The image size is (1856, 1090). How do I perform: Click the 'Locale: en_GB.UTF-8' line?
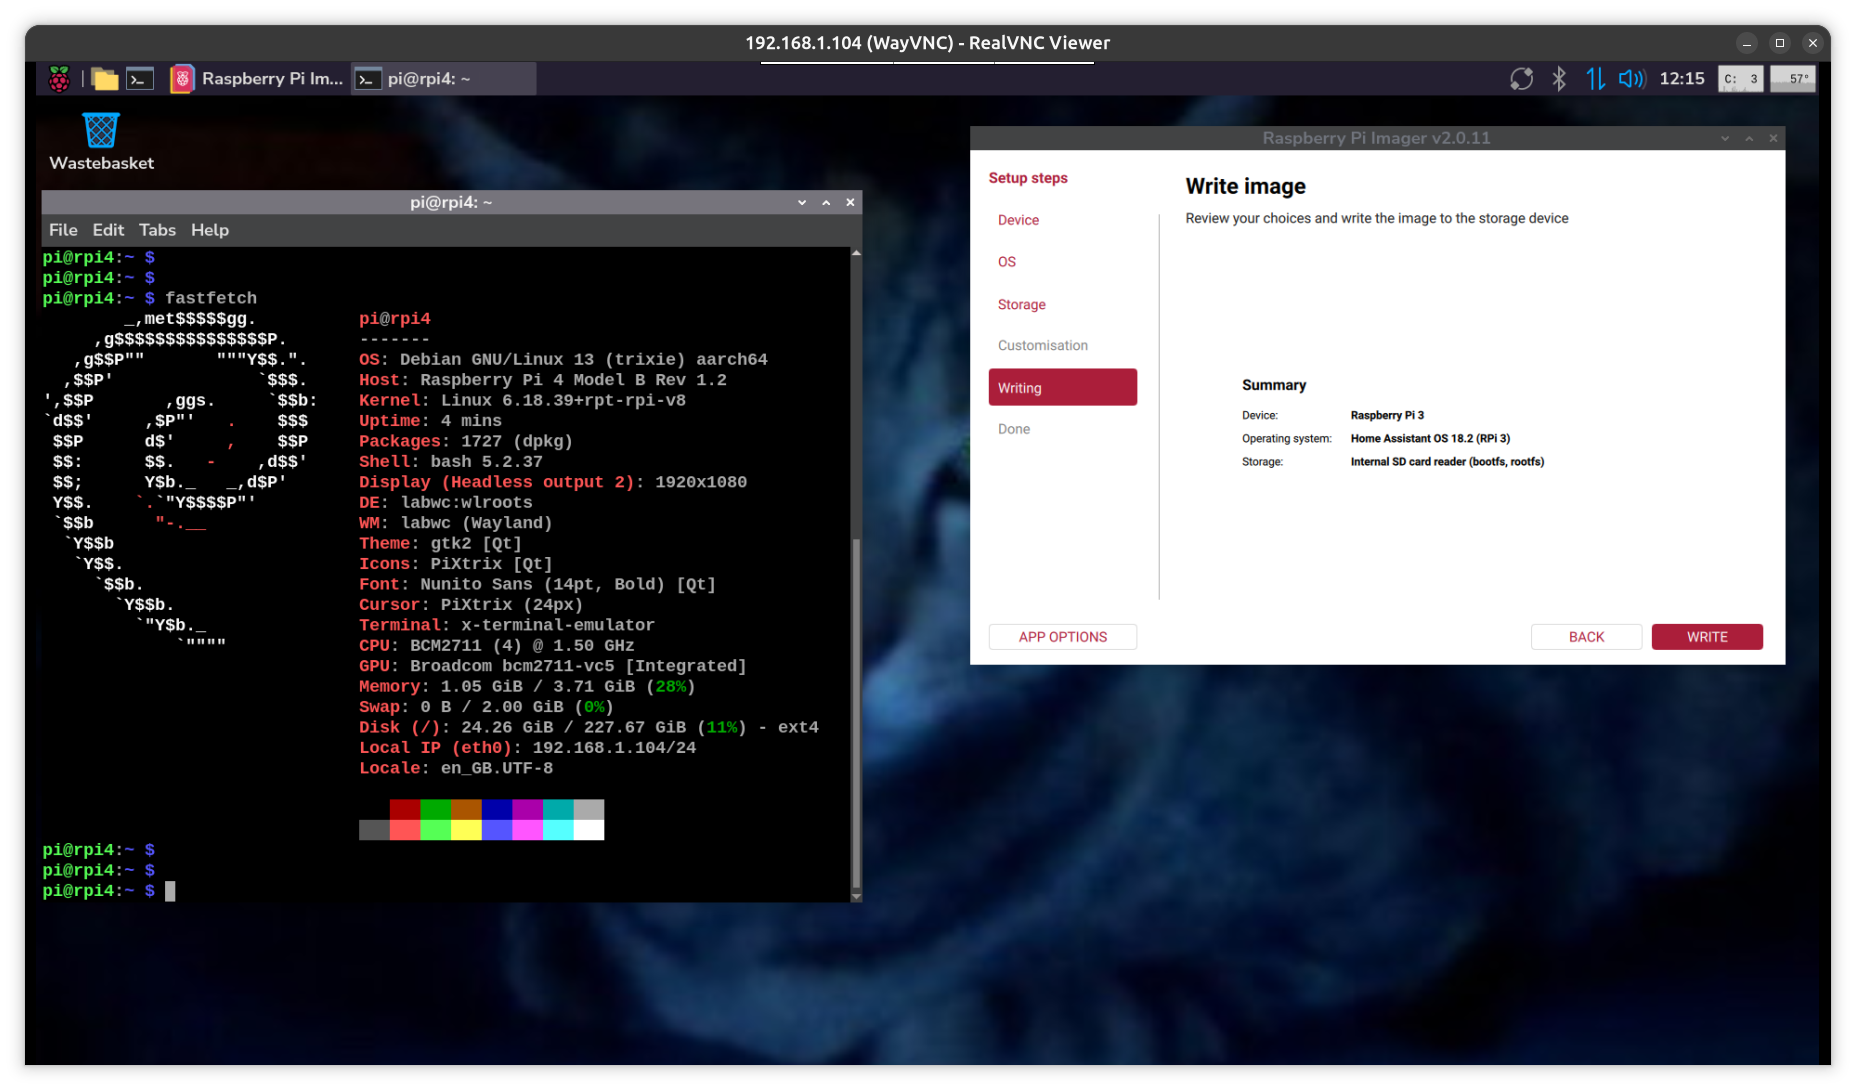pyautogui.click(x=456, y=768)
